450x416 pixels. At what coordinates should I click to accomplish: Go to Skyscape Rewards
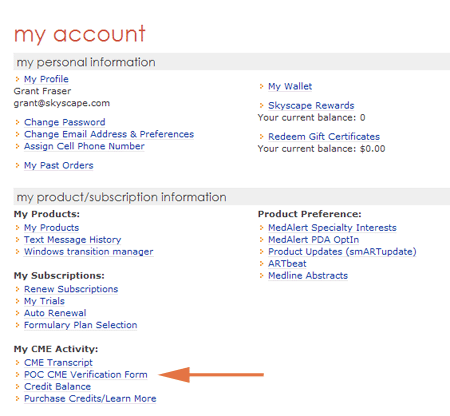click(x=311, y=106)
